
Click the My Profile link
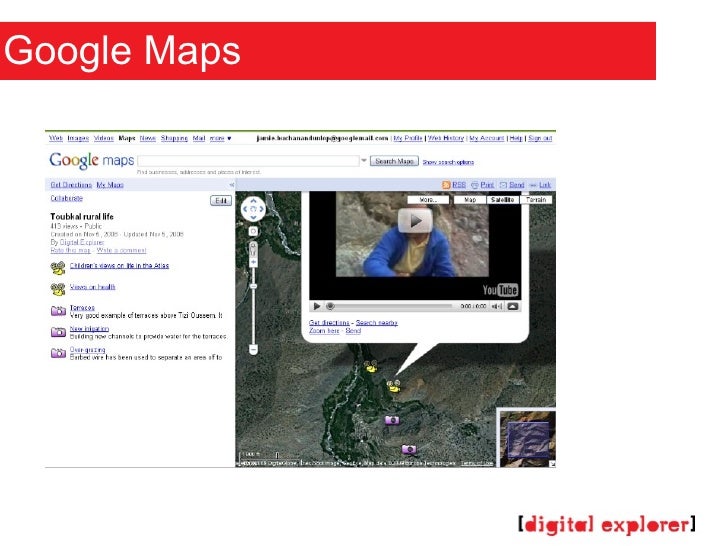pyautogui.click(x=408, y=138)
